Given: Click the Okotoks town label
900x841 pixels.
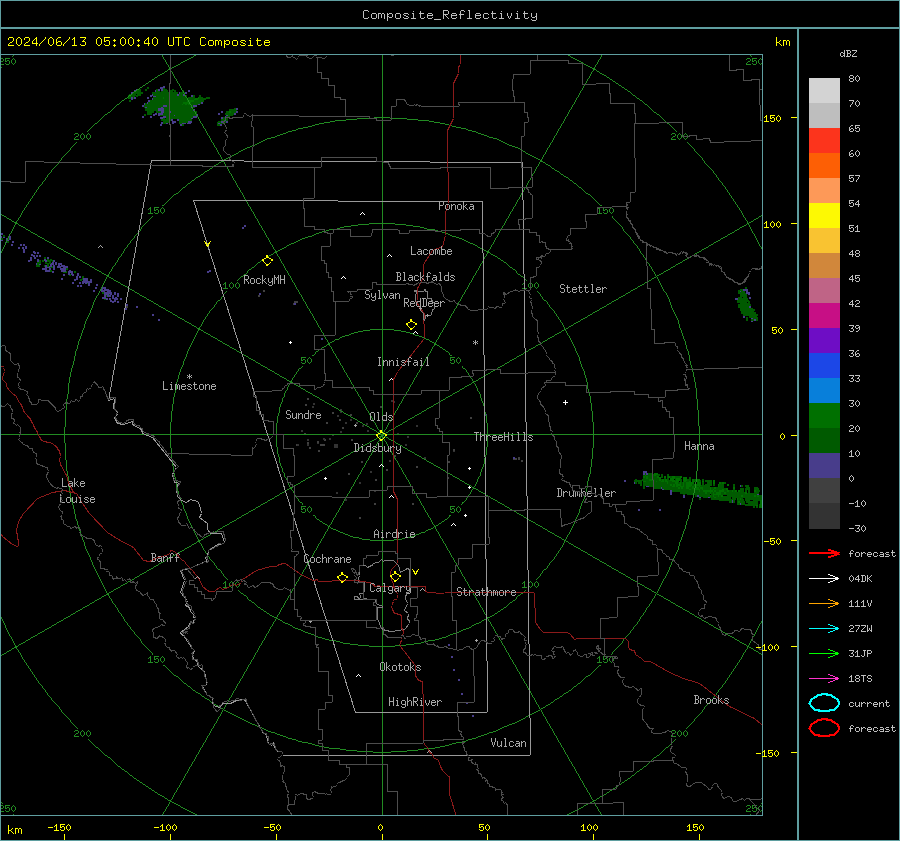Looking at the screenshot, I should click(x=400, y=667).
